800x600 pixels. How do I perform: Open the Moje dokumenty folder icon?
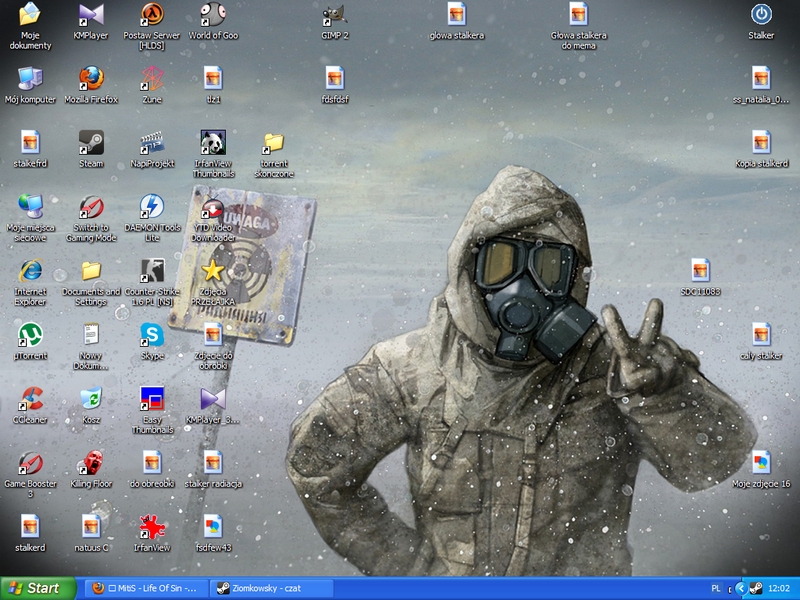30,14
